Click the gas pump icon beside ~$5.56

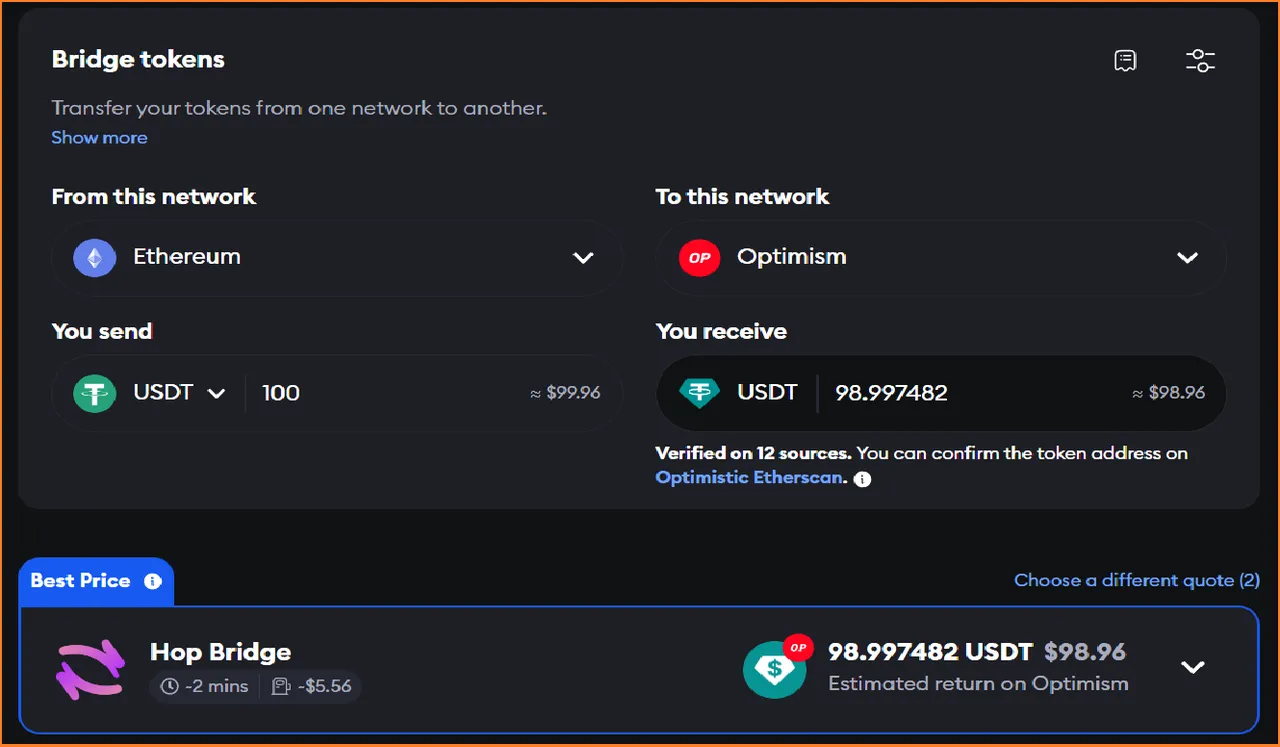pos(281,686)
